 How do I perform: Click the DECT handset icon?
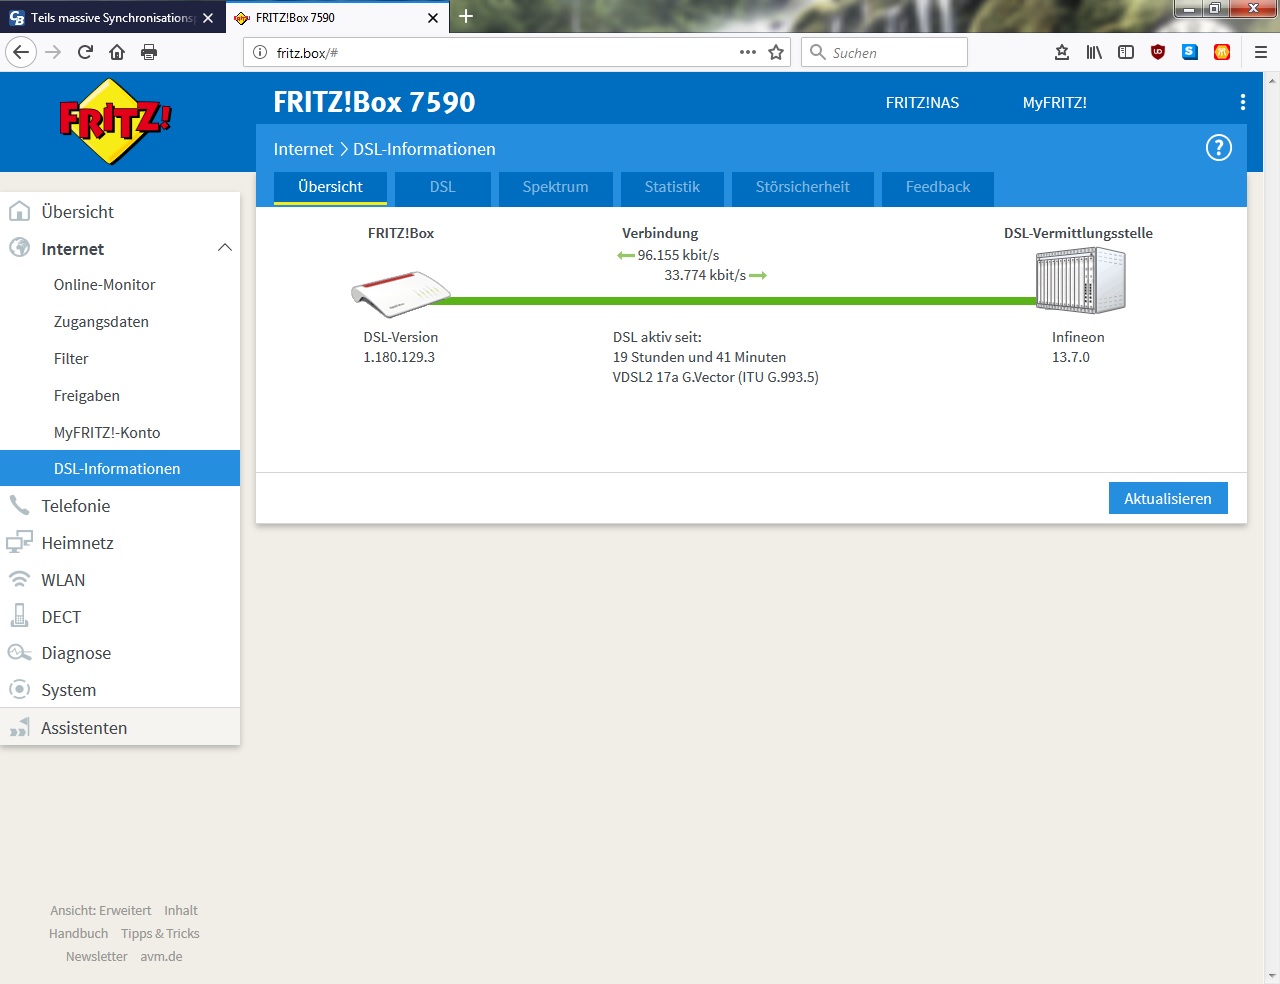click(x=19, y=615)
